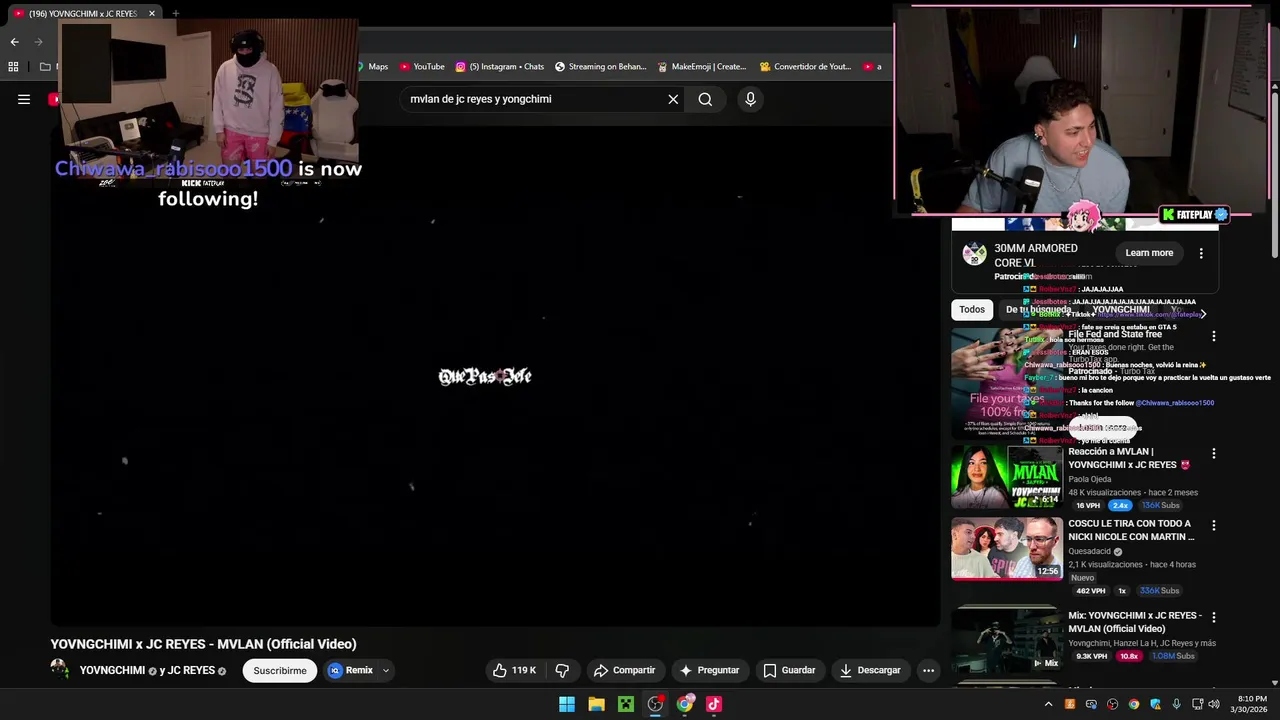Open the Mix YOVNGCHIMI playlist thumbnail
The image size is (1280, 720).
coord(1007,640)
